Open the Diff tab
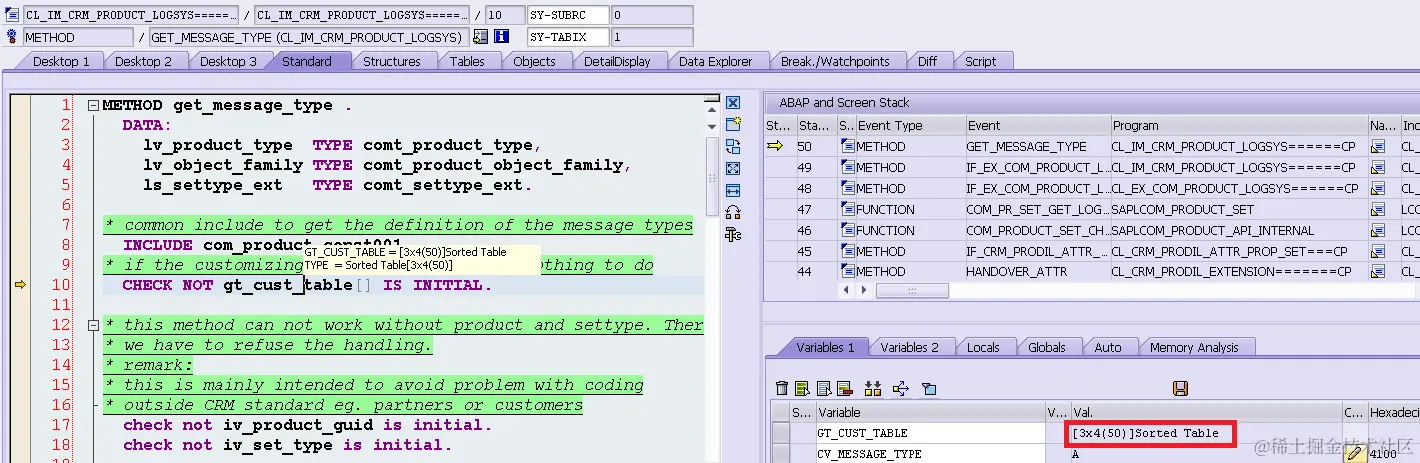Viewport: 1420px width, 463px height. coord(927,62)
